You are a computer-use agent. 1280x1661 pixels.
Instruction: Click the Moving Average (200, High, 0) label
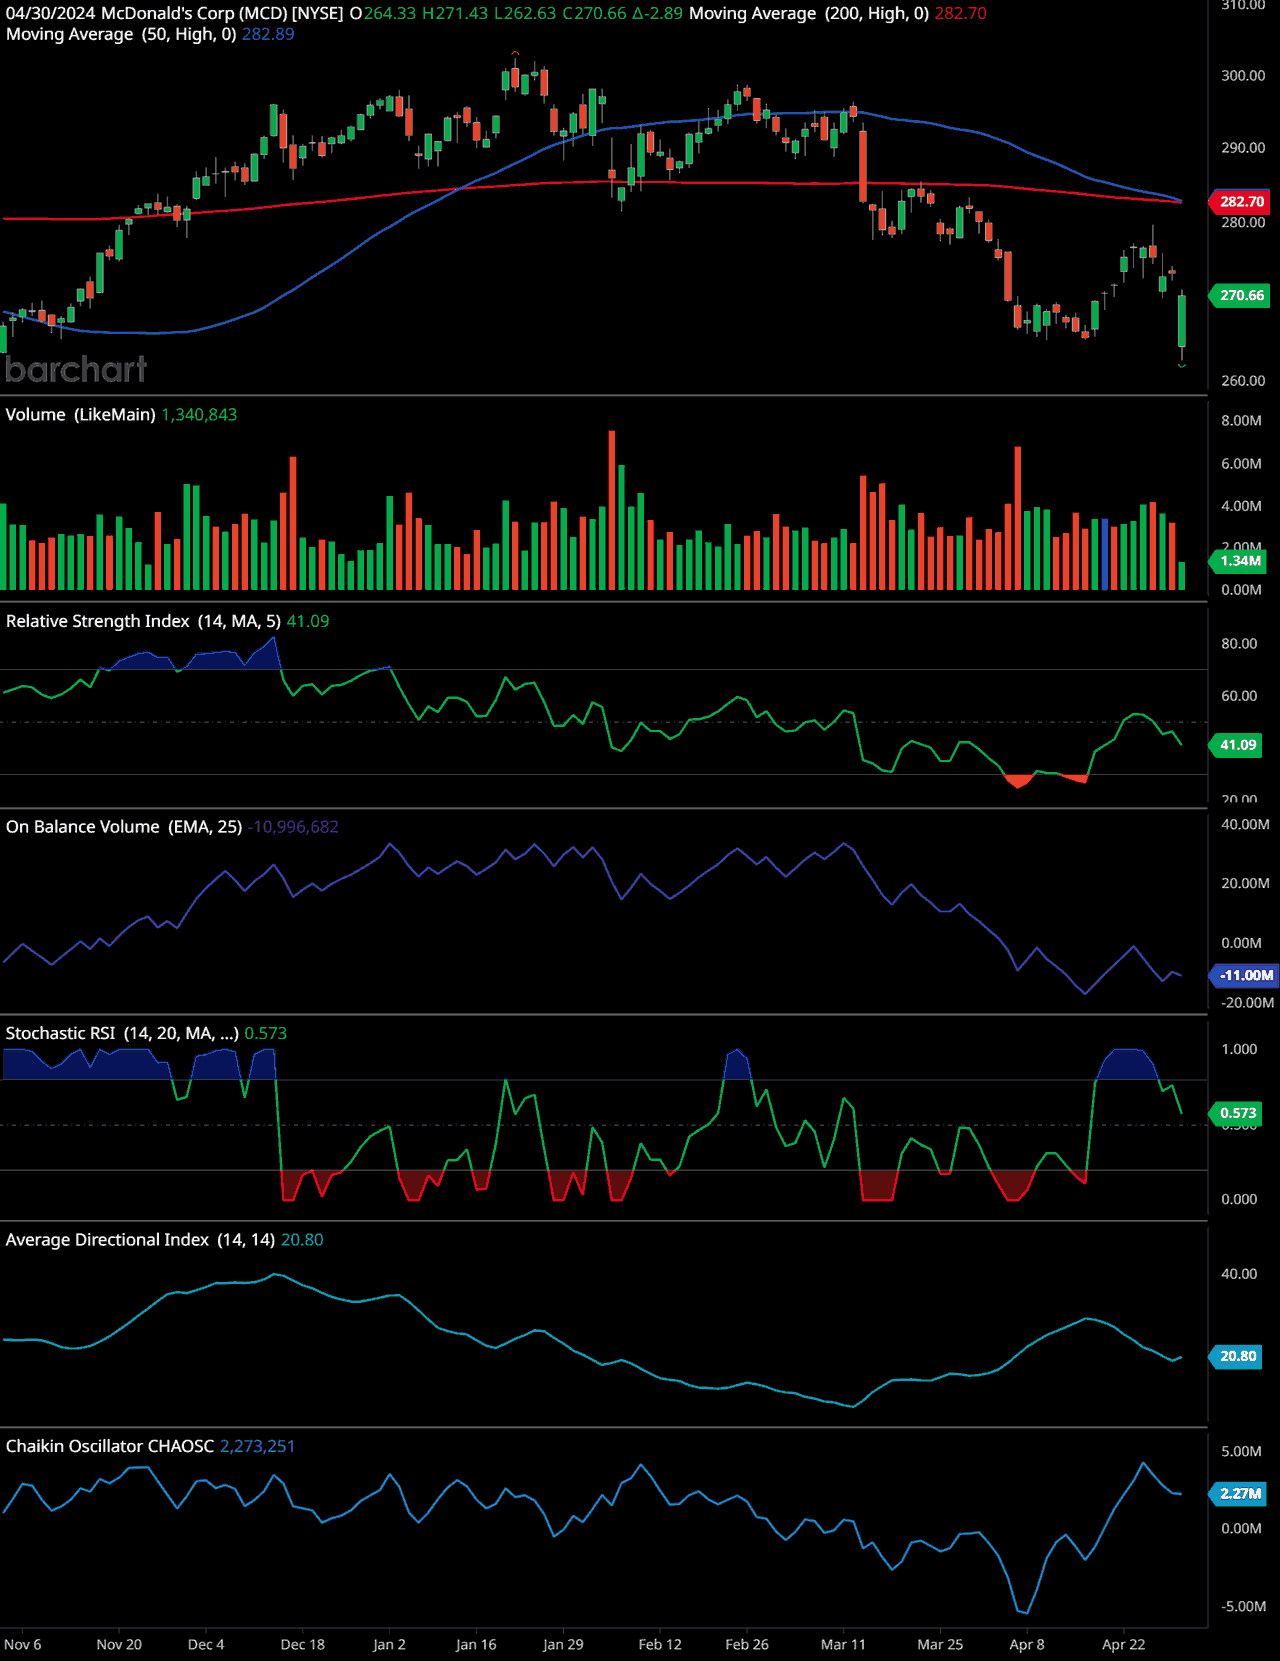(809, 14)
